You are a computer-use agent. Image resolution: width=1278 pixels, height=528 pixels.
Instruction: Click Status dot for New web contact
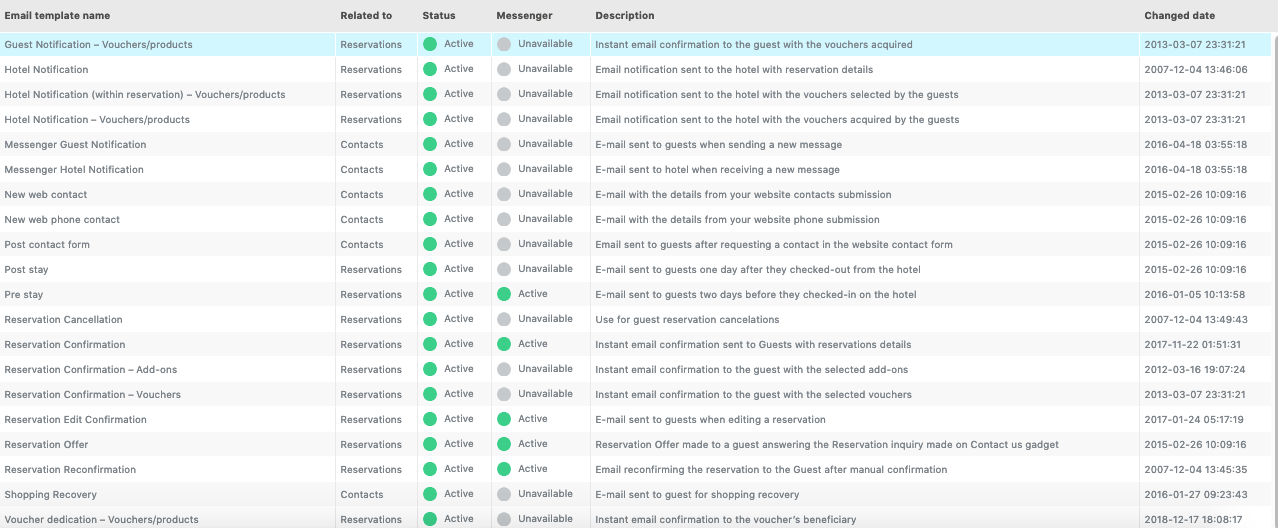click(430, 194)
